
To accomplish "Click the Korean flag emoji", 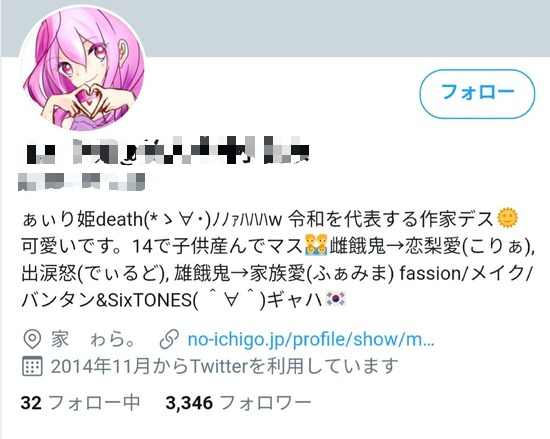I will (x=336, y=299).
